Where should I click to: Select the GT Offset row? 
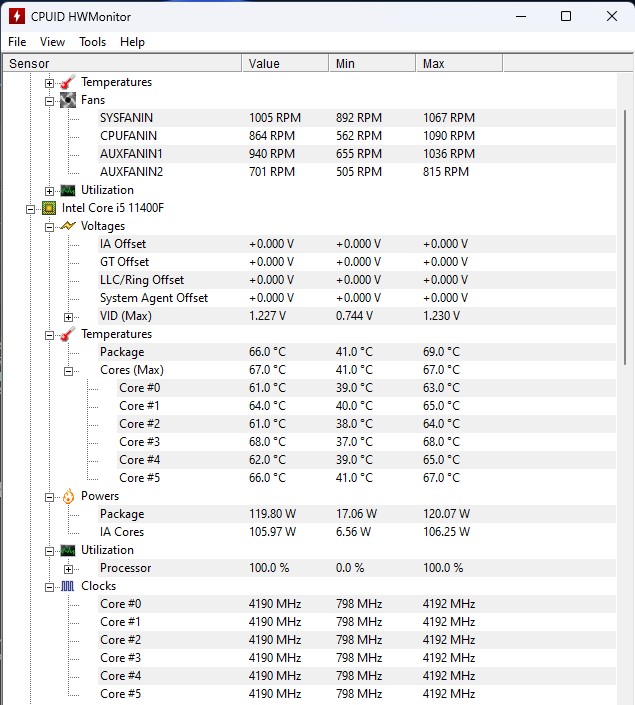pyautogui.click(x=357, y=262)
